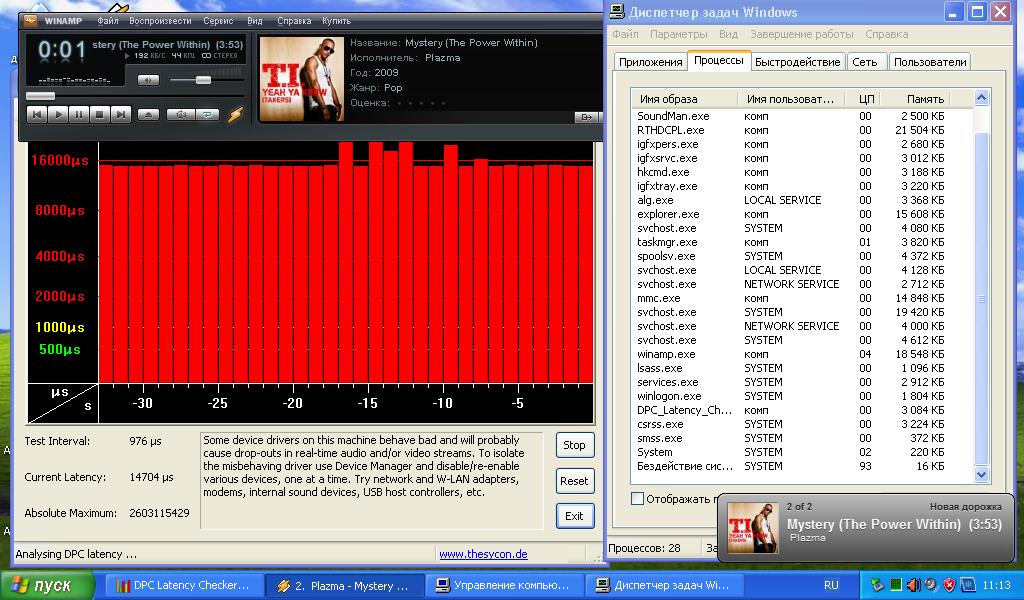This screenshot has height=600, width=1024.
Task: Select mmc.exe process row
Action: point(802,298)
